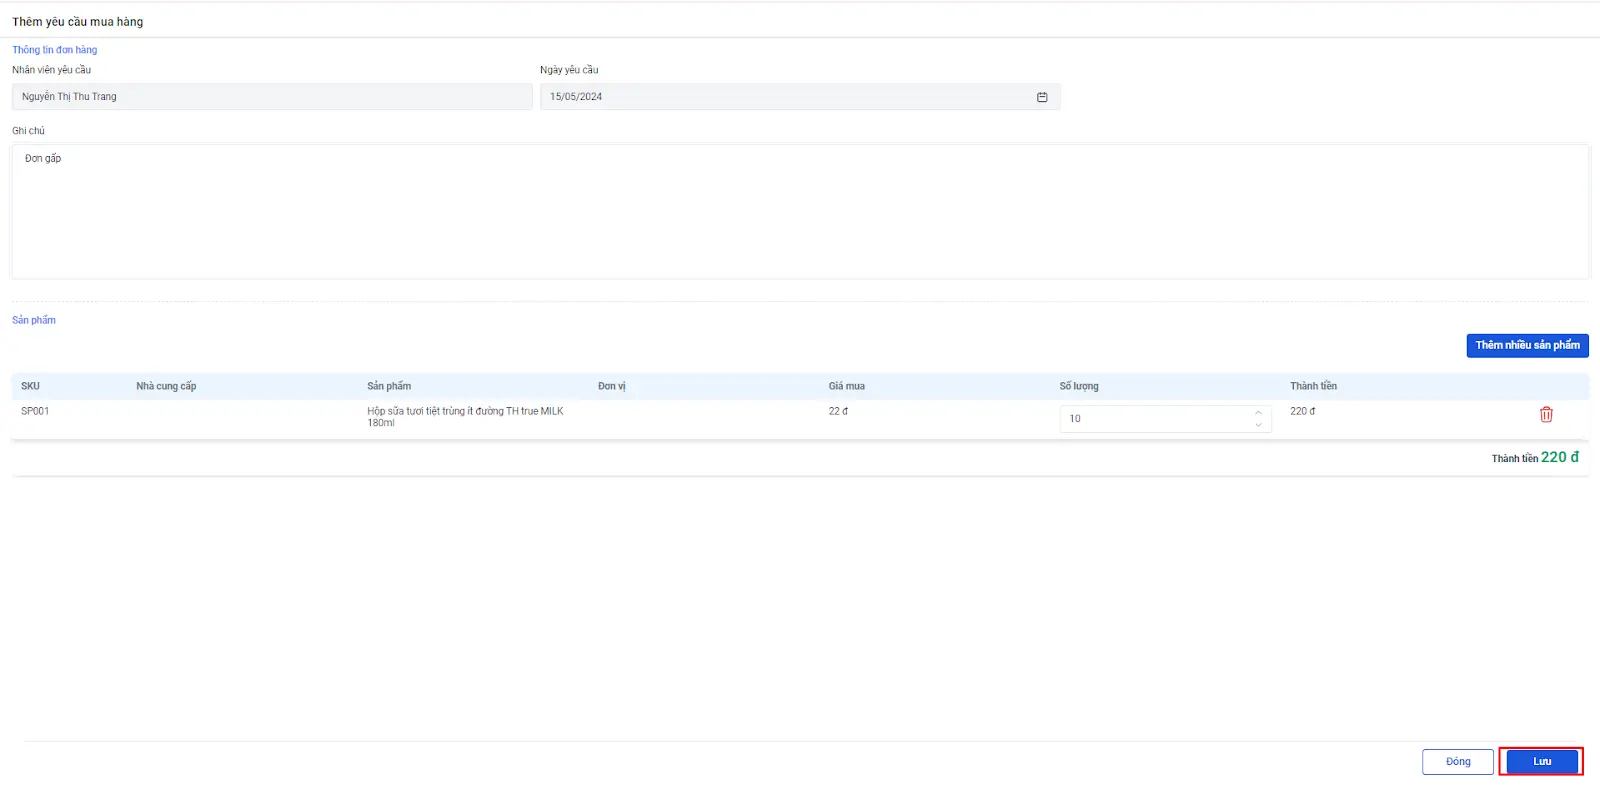Select the SKU column header
This screenshot has height=790, width=1600.
pos(31,386)
